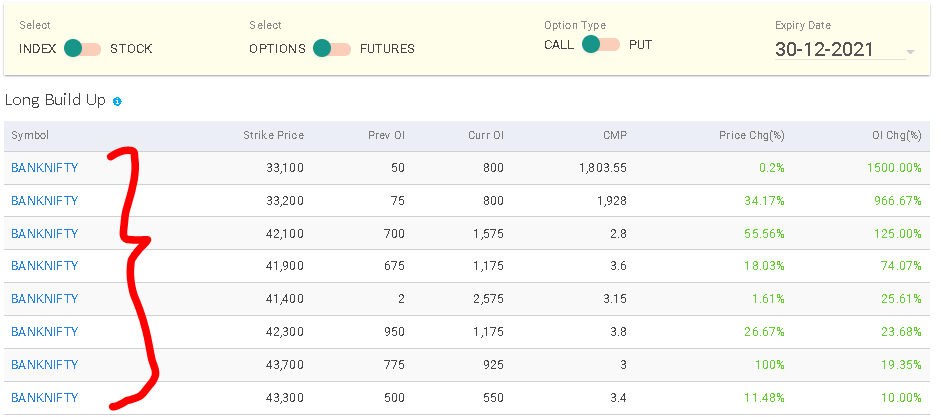Open BANKNIFTY link for 33,200 strike
941x417 pixels.
click(x=44, y=201)
